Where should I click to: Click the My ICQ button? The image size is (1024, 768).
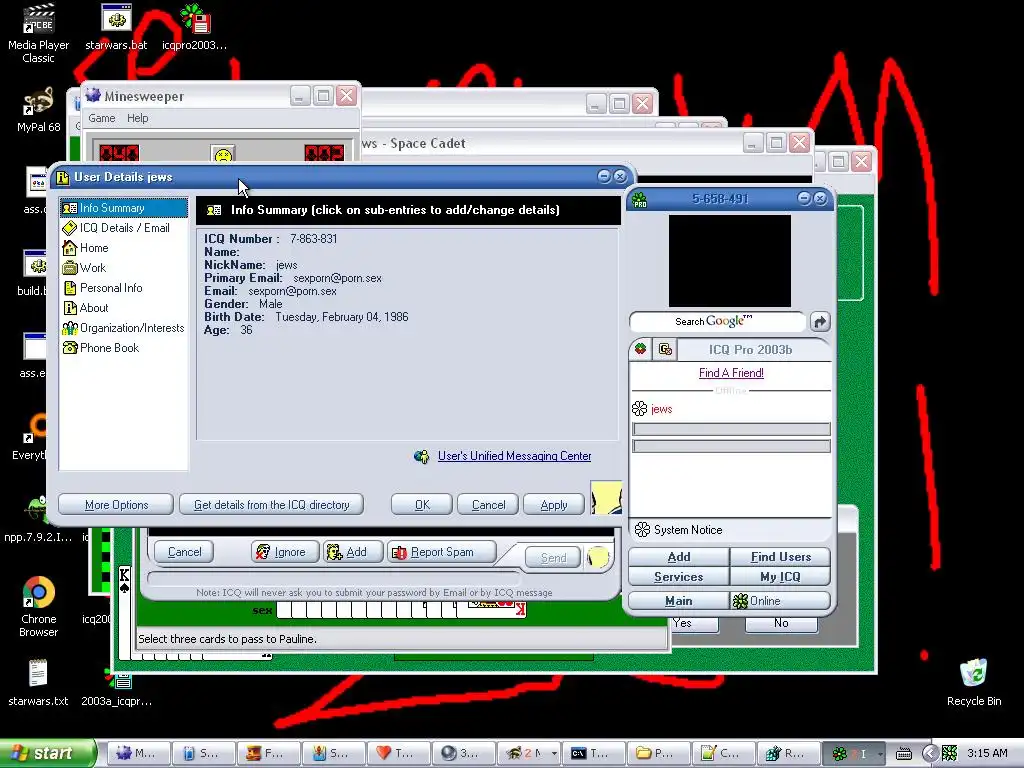[x=780, y=577]
